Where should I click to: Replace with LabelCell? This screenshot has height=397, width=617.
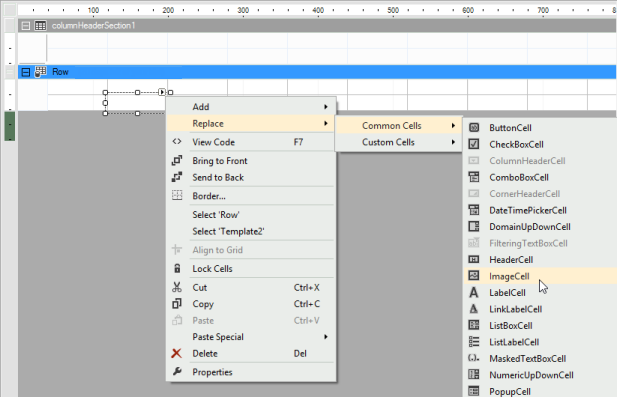pos(540,293)
